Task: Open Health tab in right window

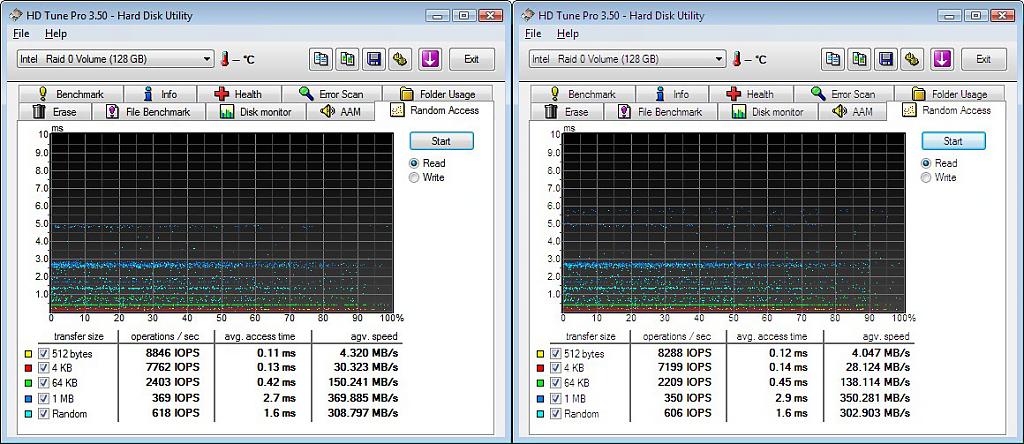Action: (750, 94)
